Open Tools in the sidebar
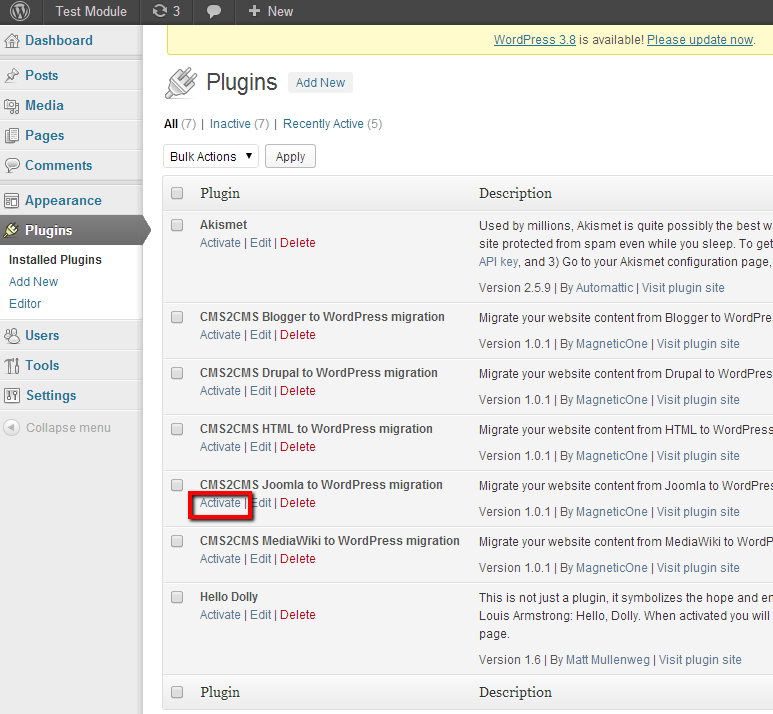This screenshot has height=714, width=773. pyautogui.click(x=42, y=365)
